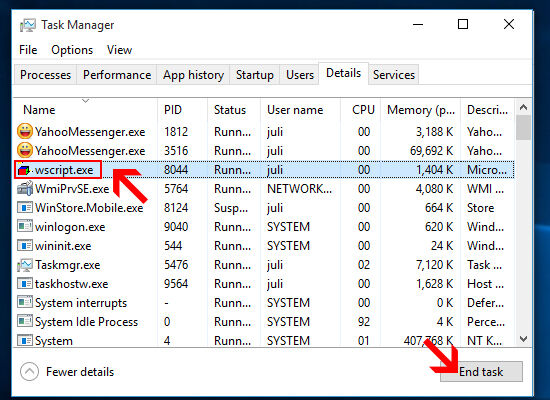This screenshot has height=400, width=550.
Task: Sort by the CPU column header
Action: click(360, 109)
